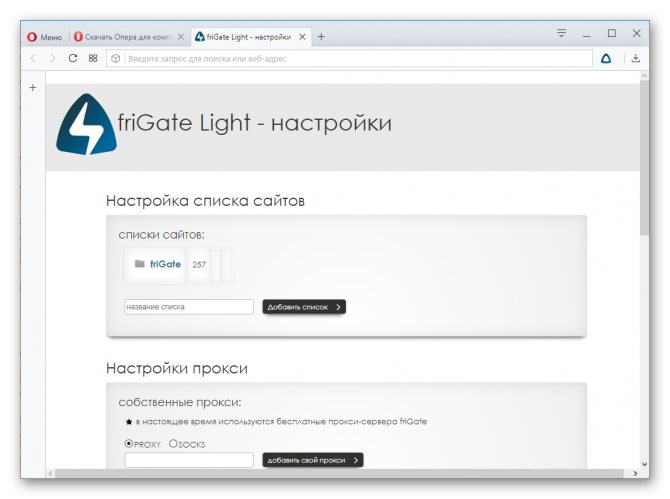Click the folder icon next to friGate
This screenshot has height=499, width=670.
click(139, 264)
